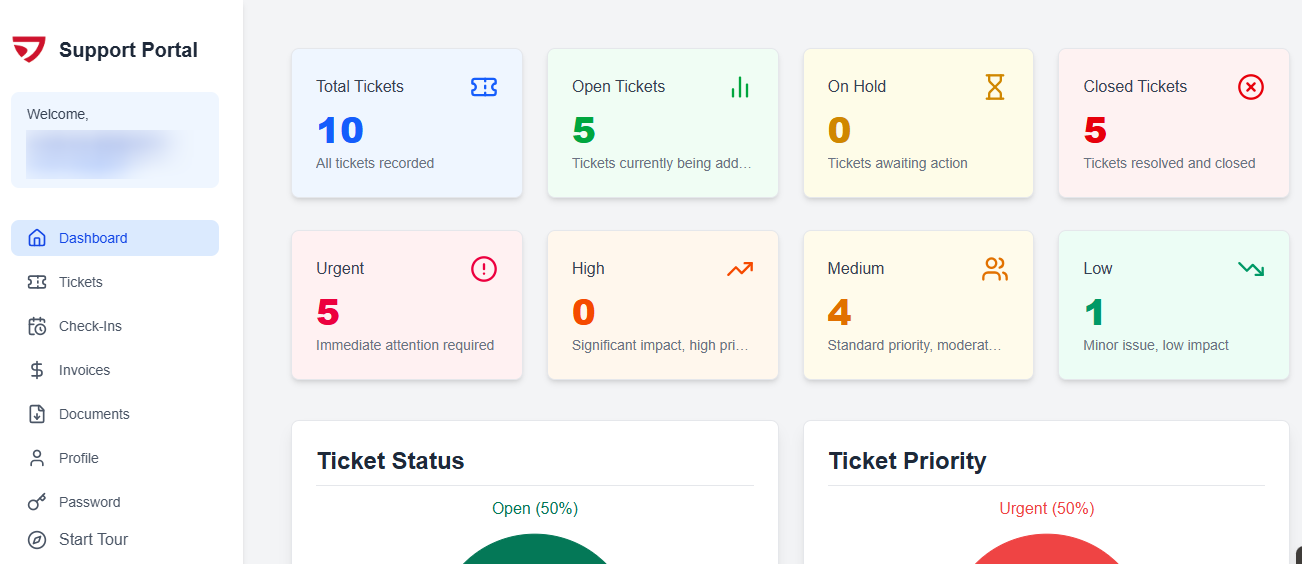Screen dimensions: 1302x564
Task: Click the Open (50%) legend label
Action: (535, 509)
